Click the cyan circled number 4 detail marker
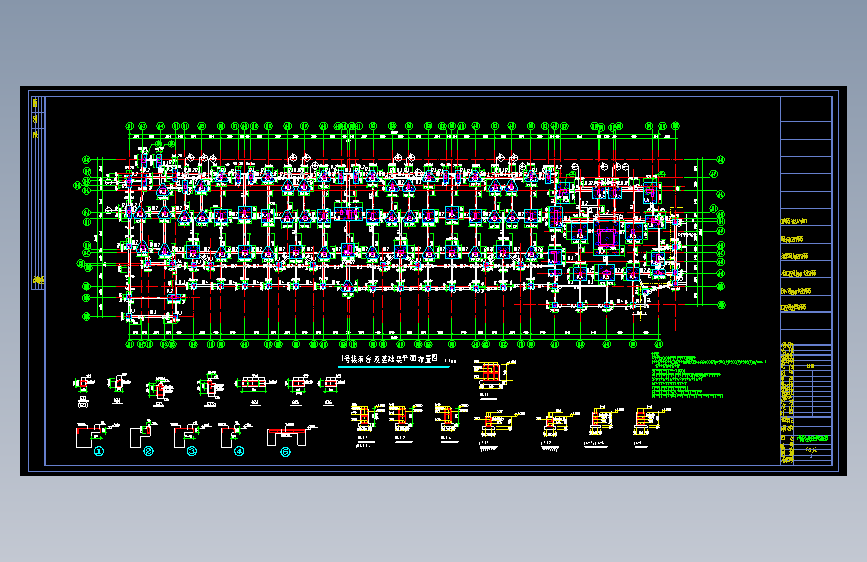Viewport: 867px width, 562px height. pos(239,451)
